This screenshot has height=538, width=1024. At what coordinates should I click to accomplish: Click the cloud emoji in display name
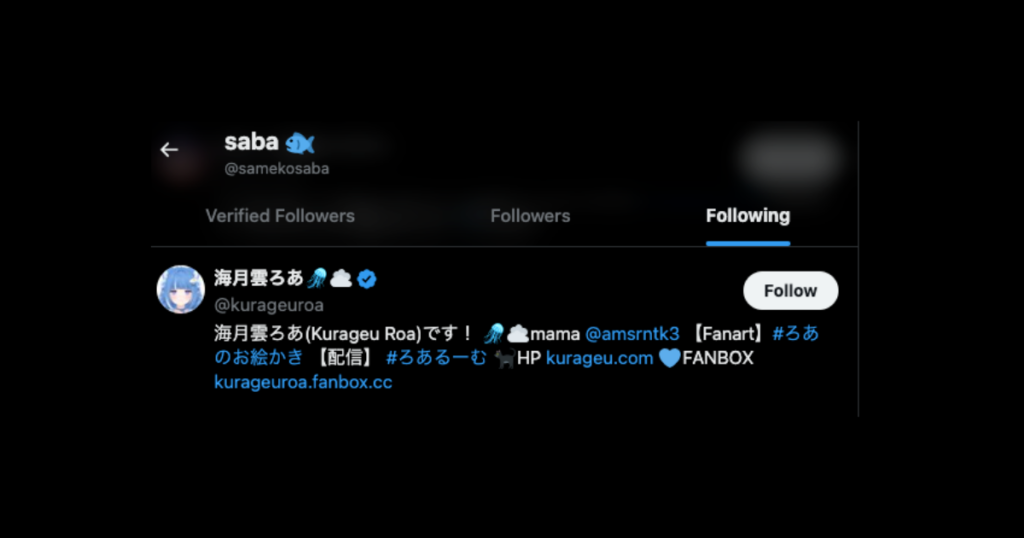pos(341,279)
